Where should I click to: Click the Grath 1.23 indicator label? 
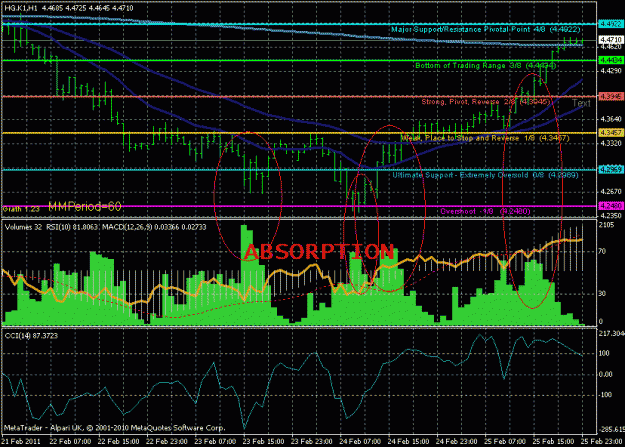pyautogui.click(x=21, y=209)
